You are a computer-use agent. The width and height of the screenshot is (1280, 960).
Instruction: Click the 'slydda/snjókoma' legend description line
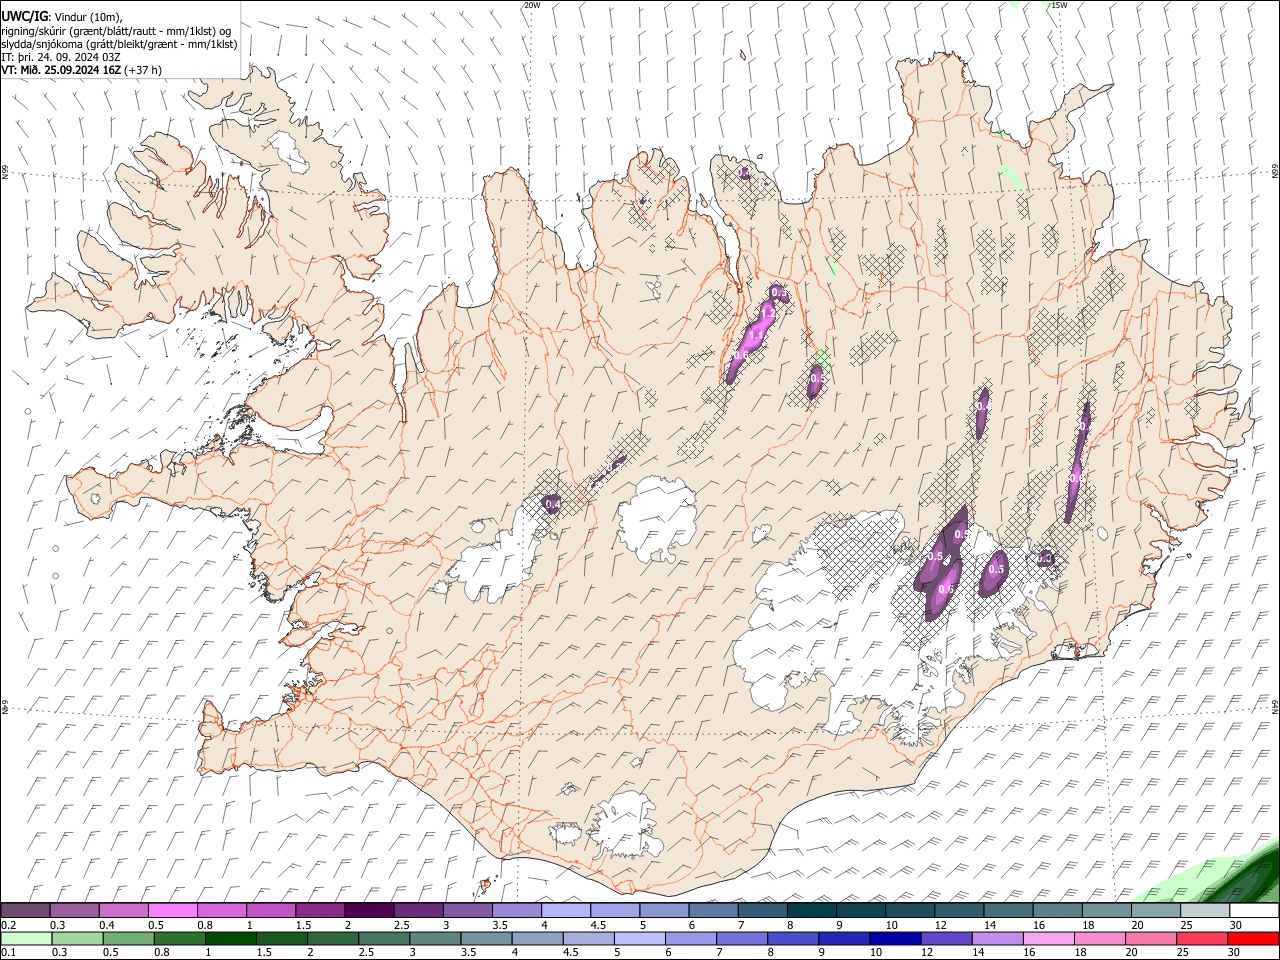[x=119, y=44]
